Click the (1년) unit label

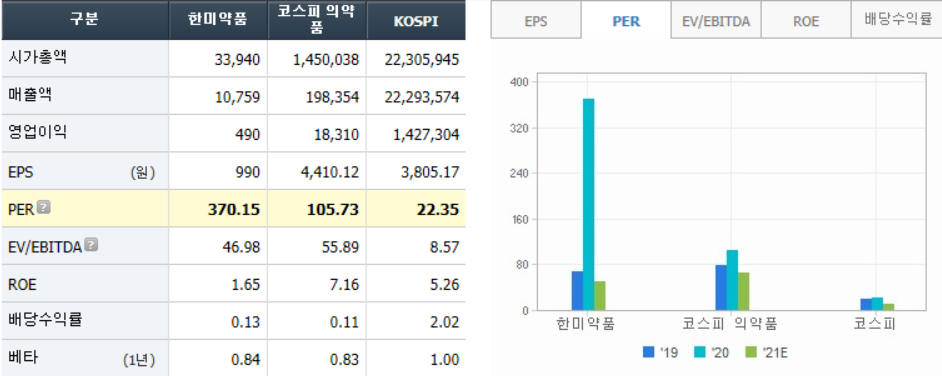coord(139,360)
